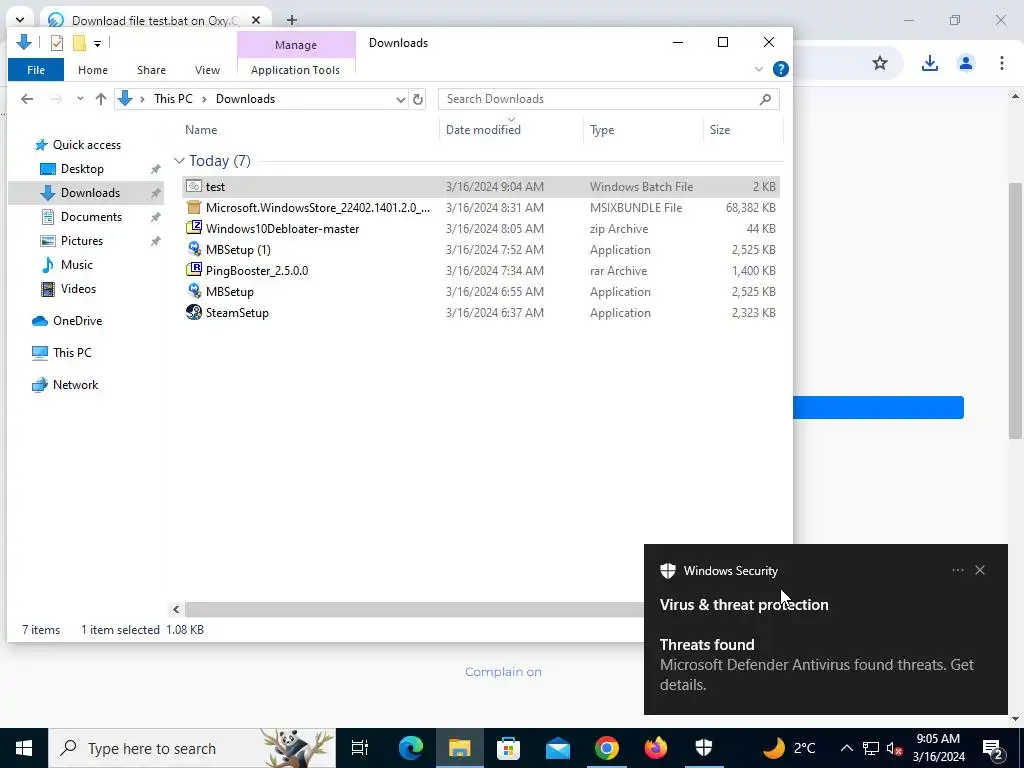Open Pictures in the navigation pane
The image size is (1024, 768).
coord(82,241)
